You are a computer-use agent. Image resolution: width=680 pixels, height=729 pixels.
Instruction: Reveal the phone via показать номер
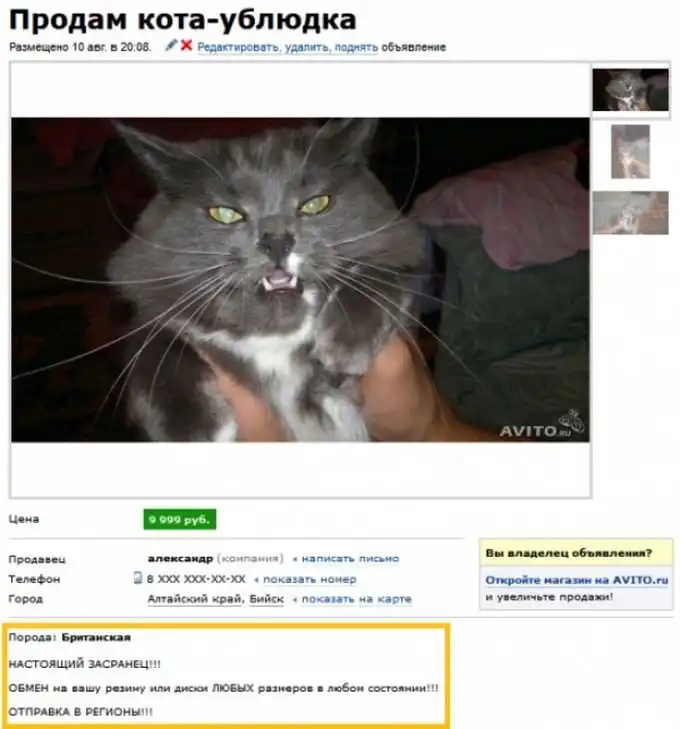(x=310, y=579)
